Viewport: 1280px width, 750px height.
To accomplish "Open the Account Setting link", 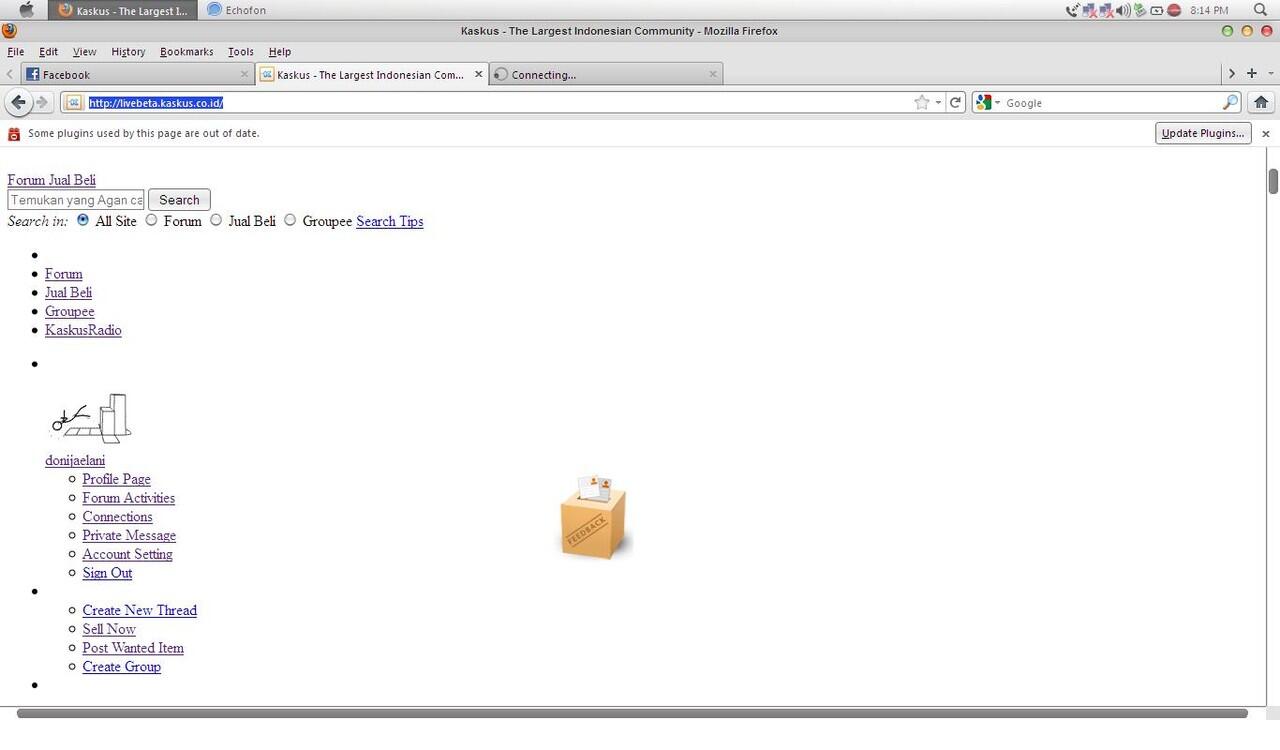I will point(128,554).
